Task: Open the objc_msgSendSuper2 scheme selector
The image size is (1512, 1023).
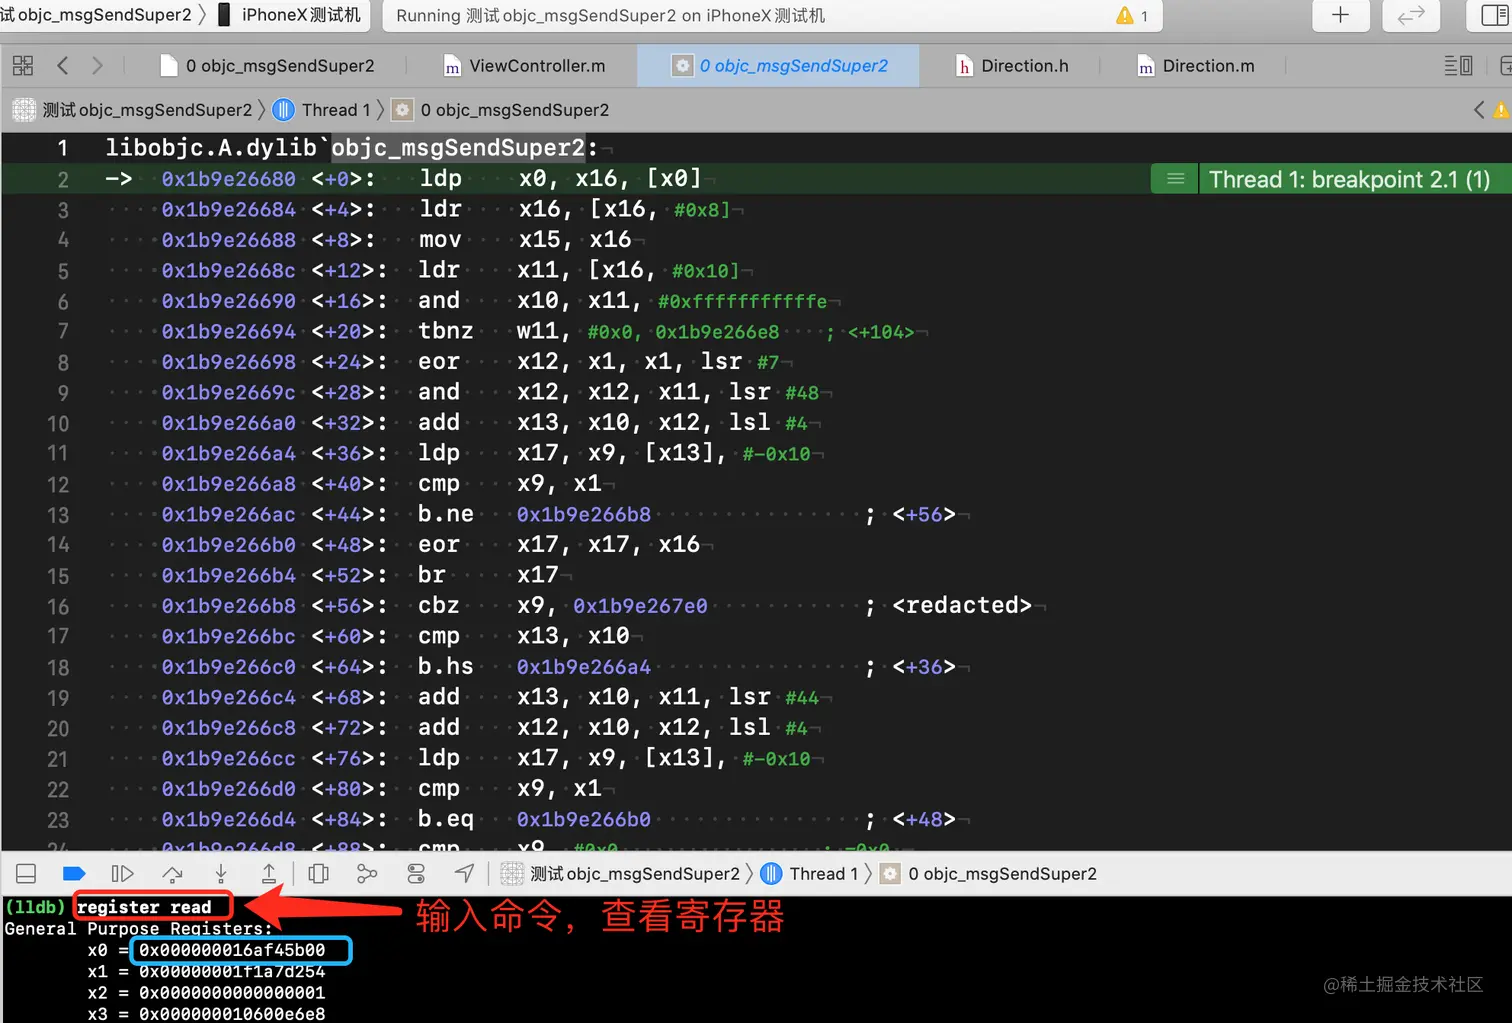Action: pos(96,15)
